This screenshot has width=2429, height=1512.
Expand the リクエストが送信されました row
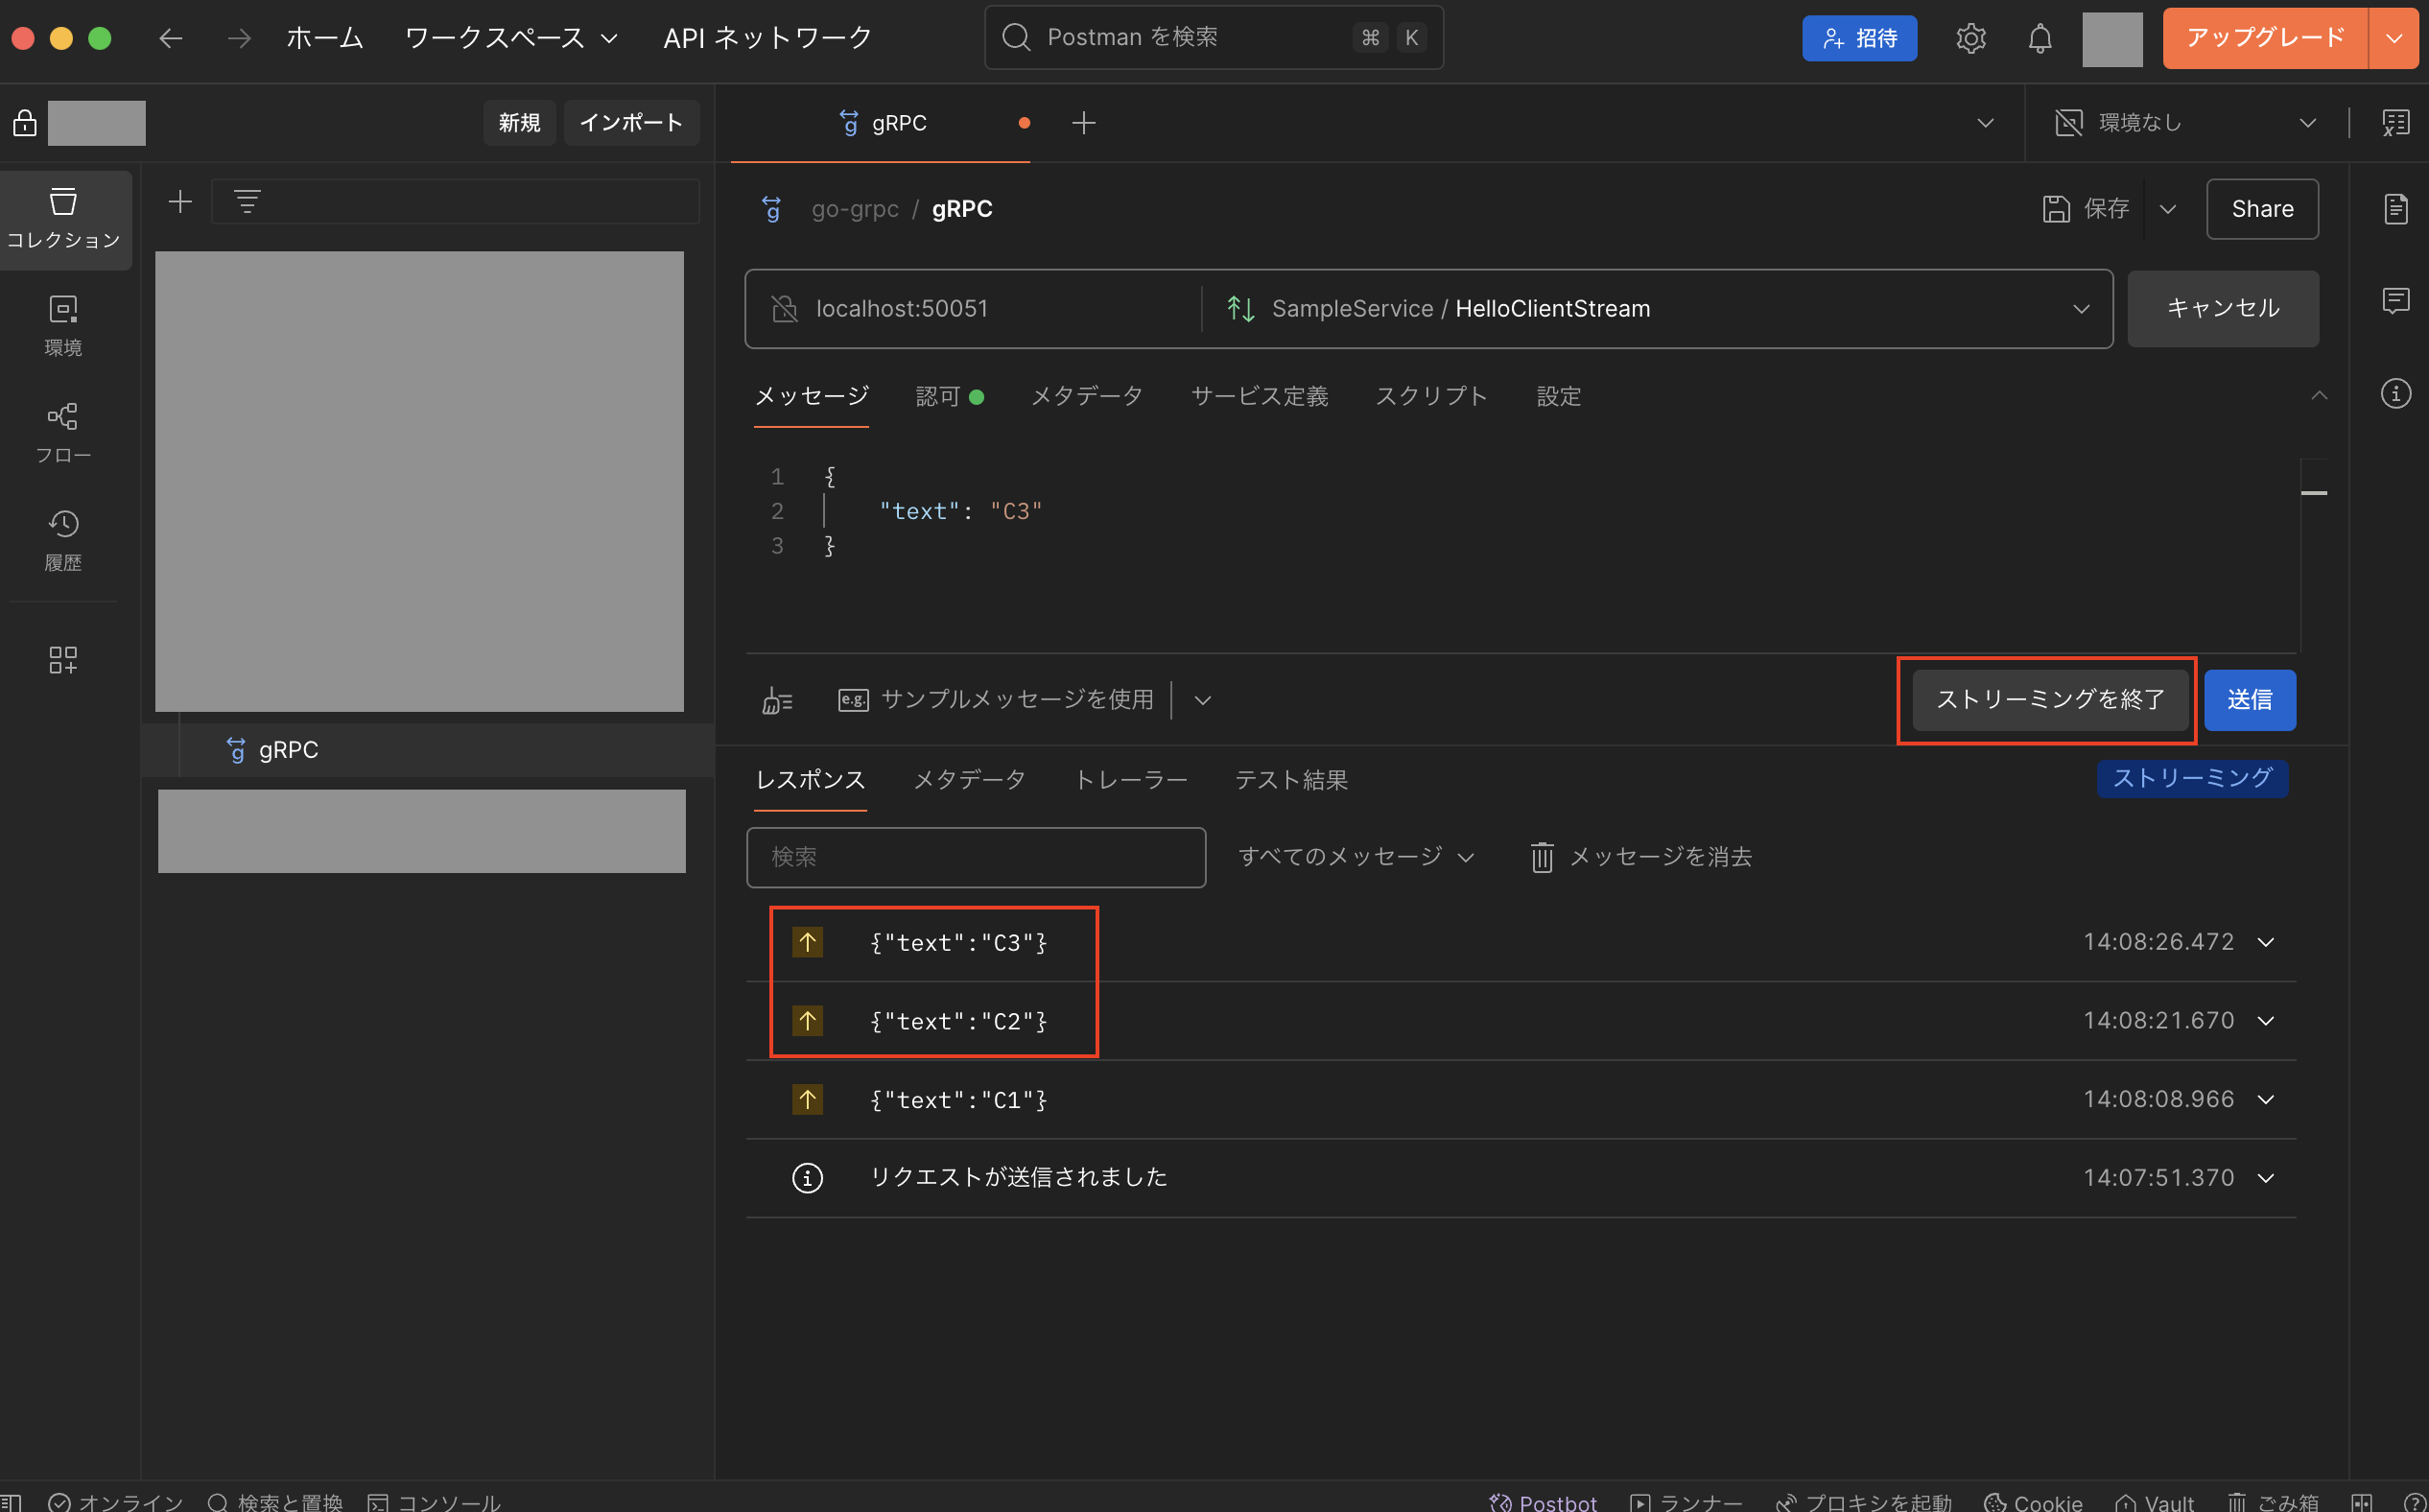pyautogui.click(x=2266, y=1177)
